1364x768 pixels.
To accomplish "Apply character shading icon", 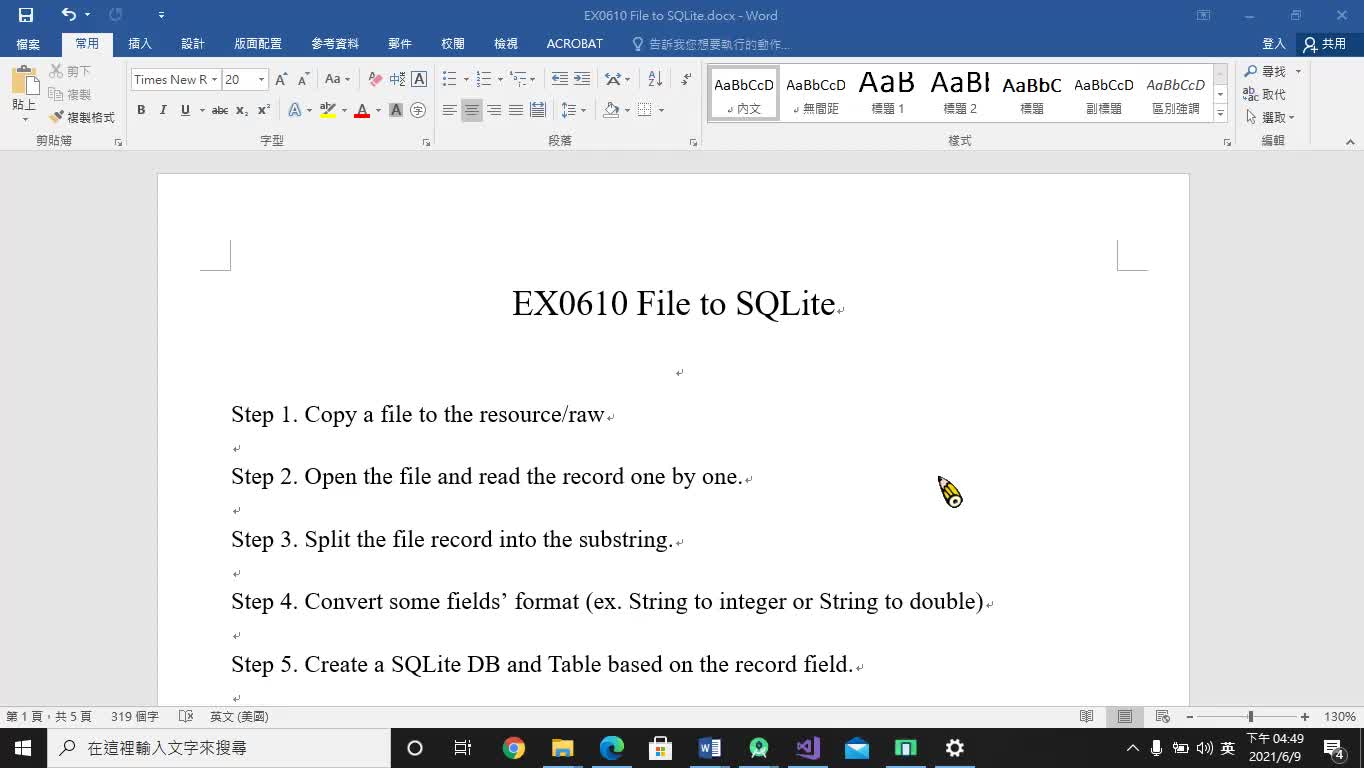I will point(396,110).
